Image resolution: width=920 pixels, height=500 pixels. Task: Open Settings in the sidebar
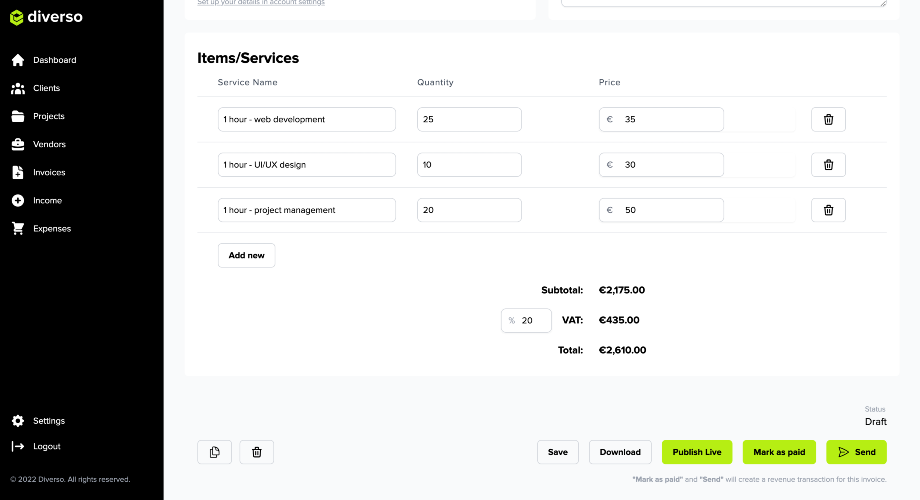tap(48, 421)
